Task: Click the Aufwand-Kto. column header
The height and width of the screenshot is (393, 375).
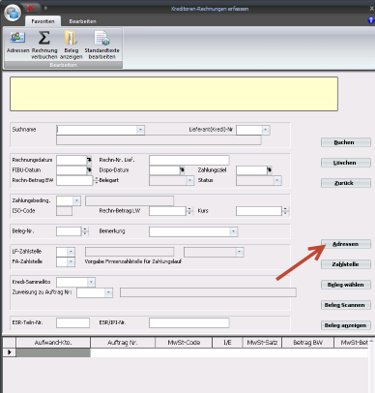Action: [53, 342]
